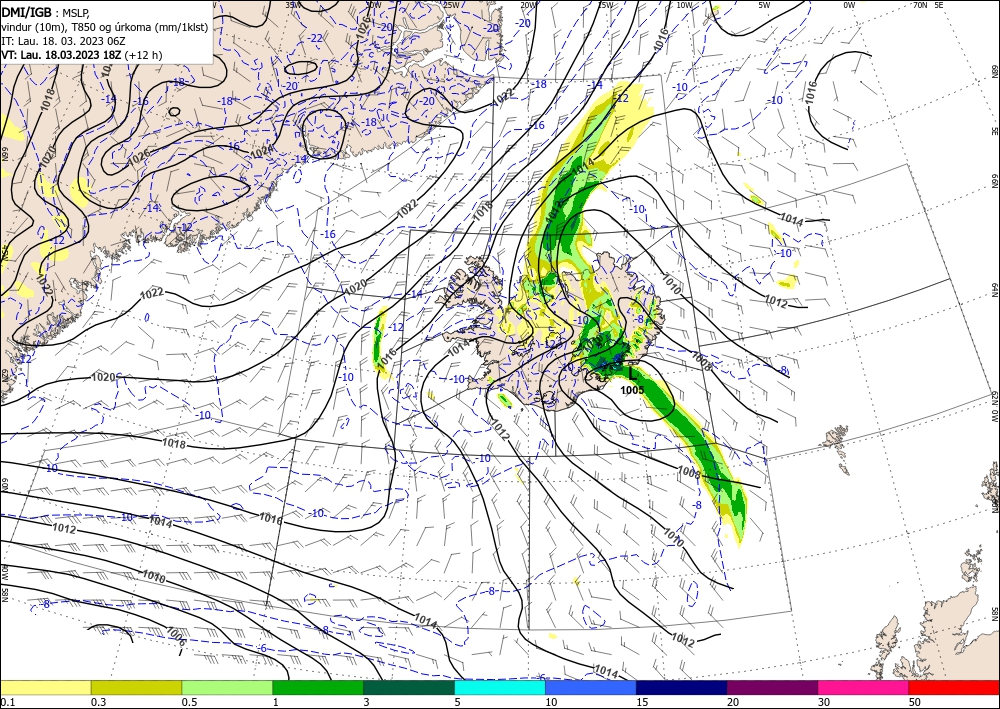This screenshot has height=709, width=1000.
Task: Click the "L" low pressure marker
Action: 632,372
